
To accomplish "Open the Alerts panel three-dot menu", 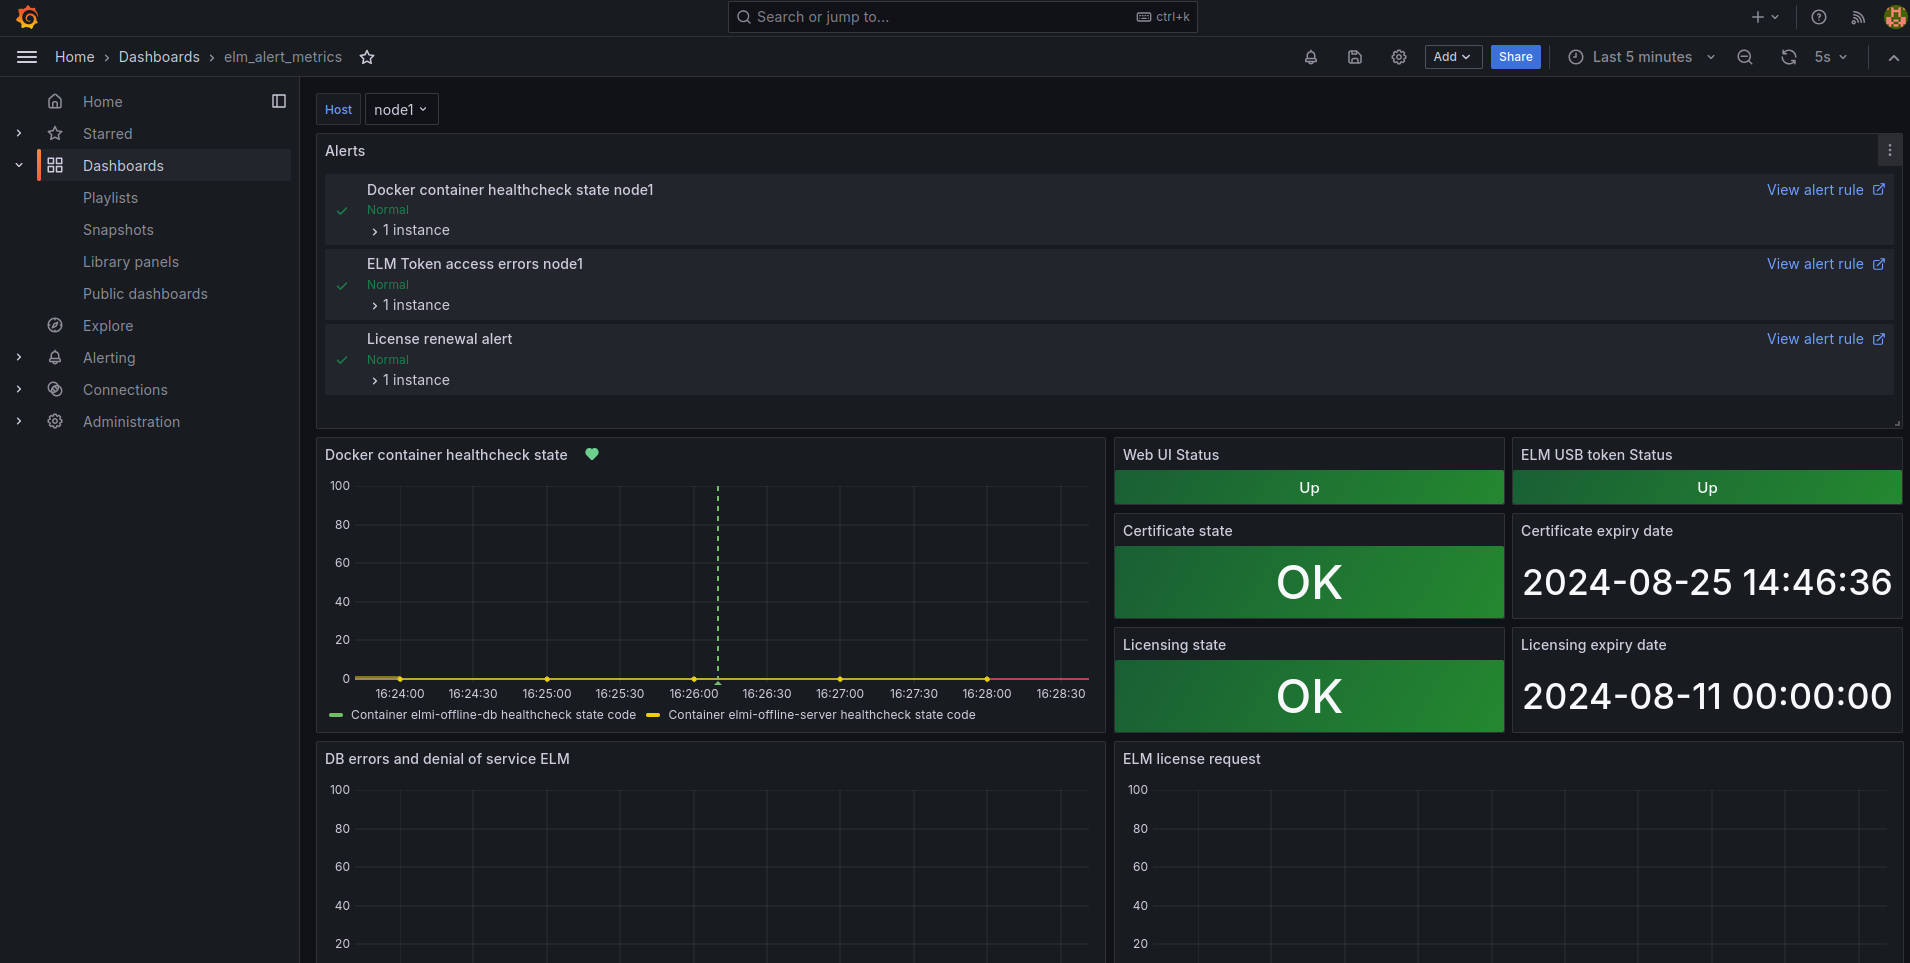I will [x=1889, y=150].
